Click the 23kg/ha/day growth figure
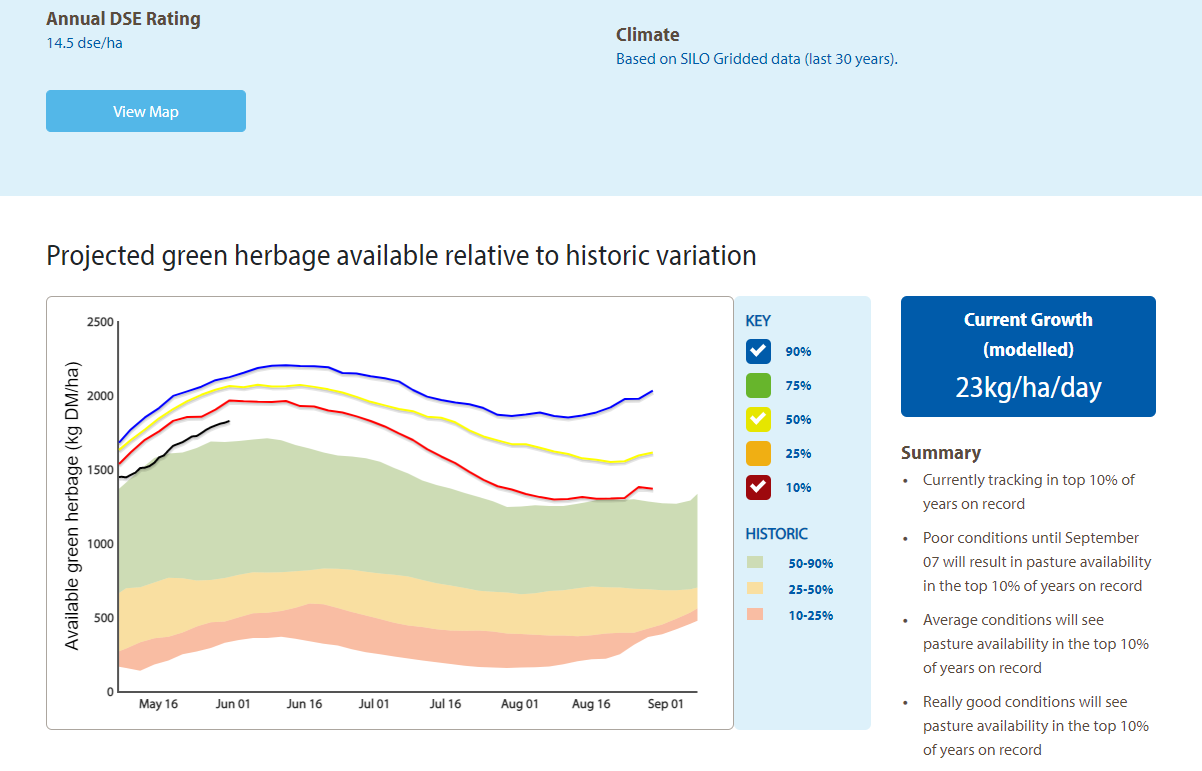Image resolution: width=1202 pixels, height=771 pixels. click(1028, 388)
